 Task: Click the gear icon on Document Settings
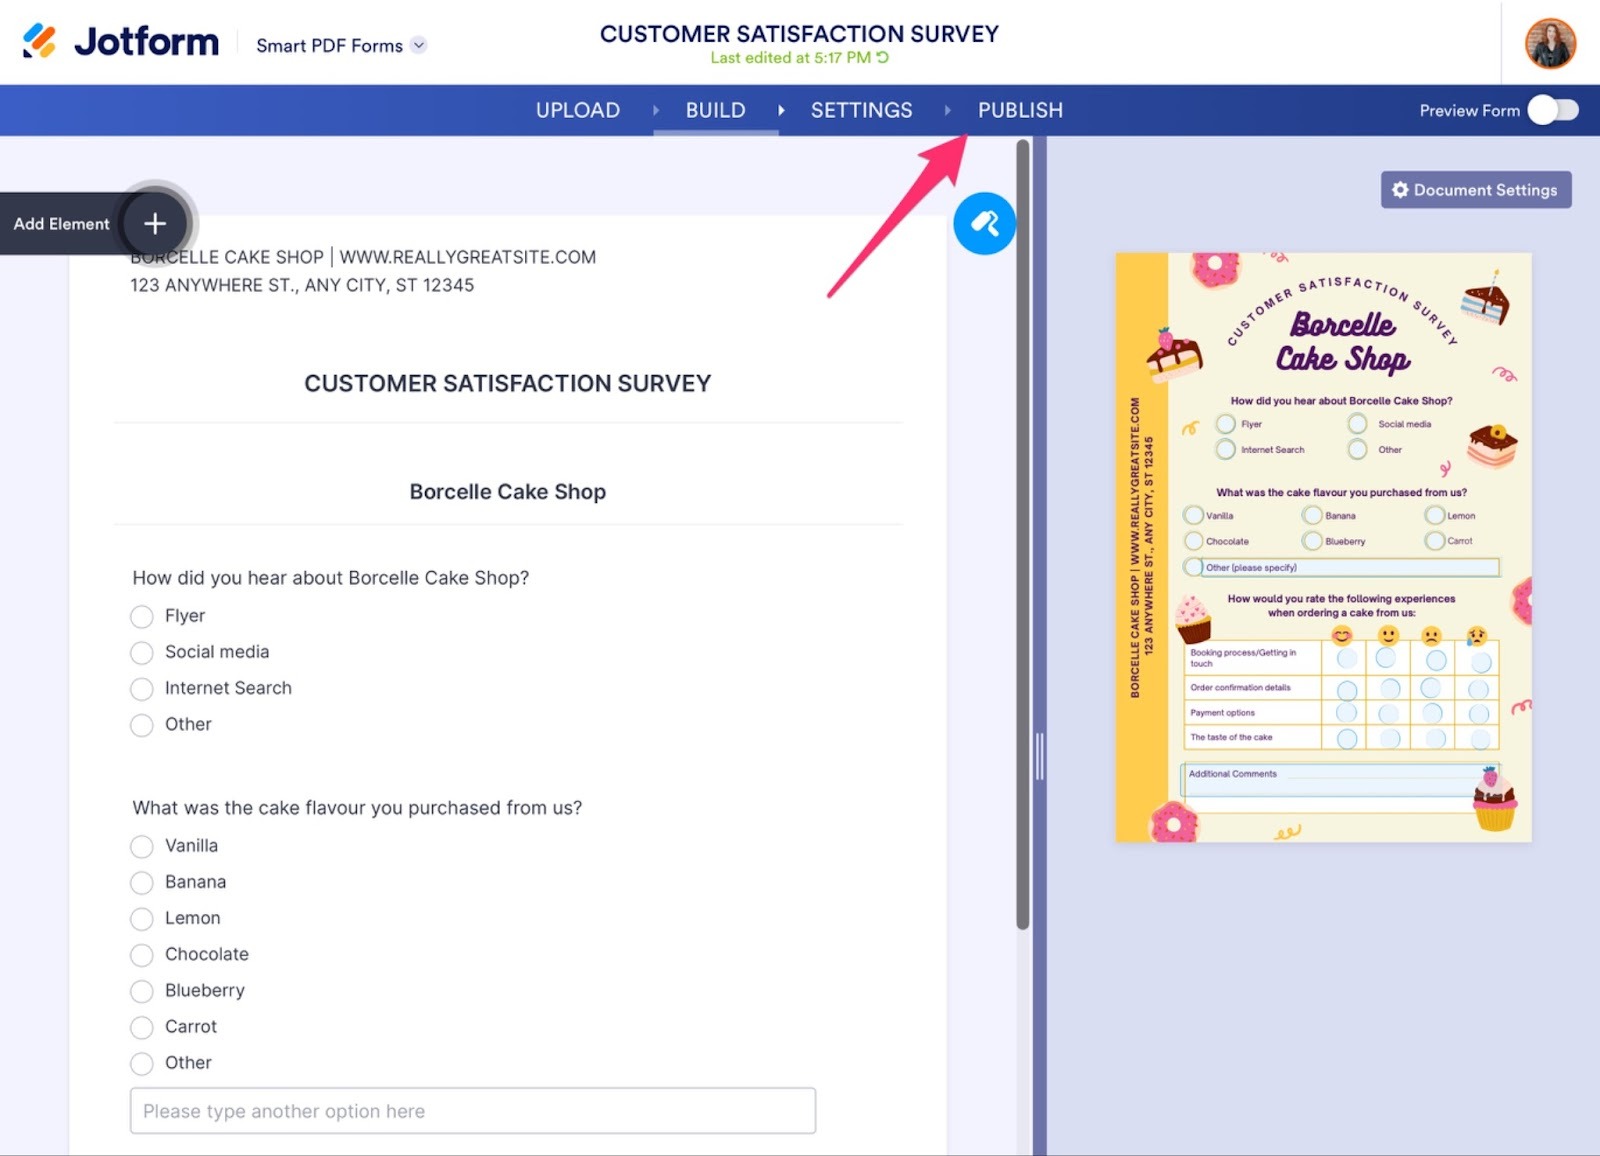coord(1400,190)
